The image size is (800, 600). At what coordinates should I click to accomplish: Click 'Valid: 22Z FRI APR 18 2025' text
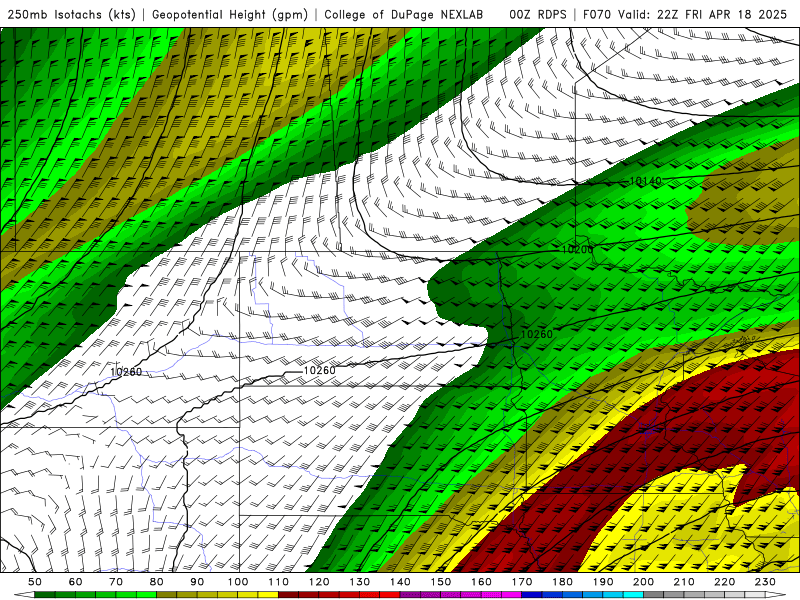coord(703,14)
